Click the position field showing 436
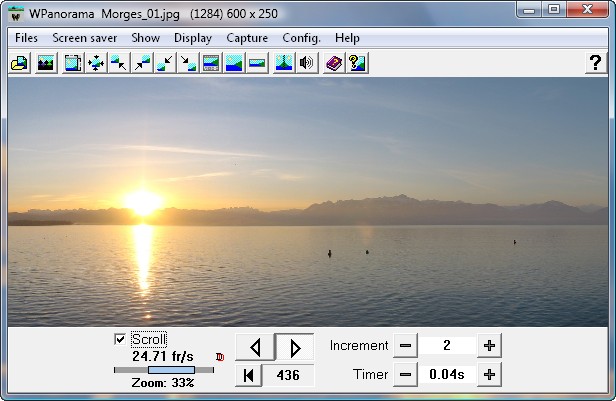This screenshot has width=616, height=401. click(288, 375)
